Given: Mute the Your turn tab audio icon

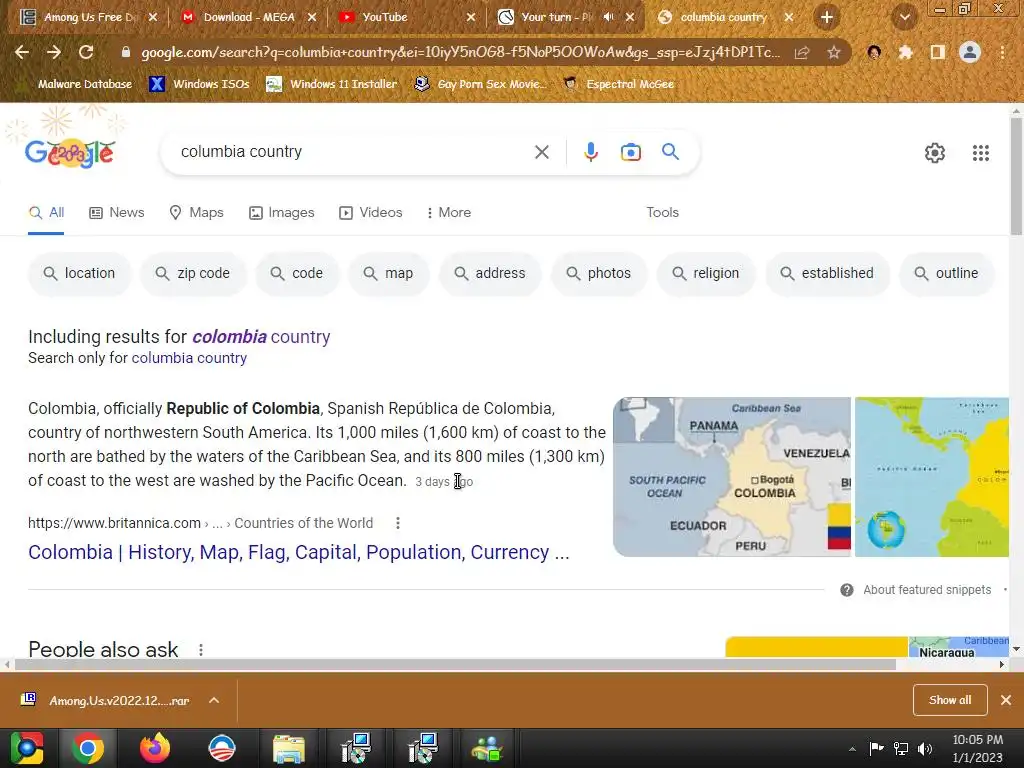Looking at the screenshot, I should point(608,17).
